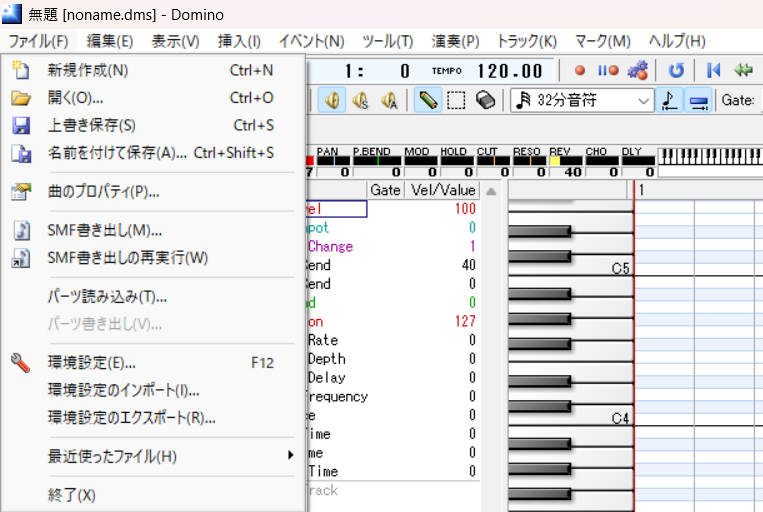Screen dimensions: 763x512
Task: Click the SMF re-export icon beside SMF書き出しの再実行
Action: (x=21, y=258)
